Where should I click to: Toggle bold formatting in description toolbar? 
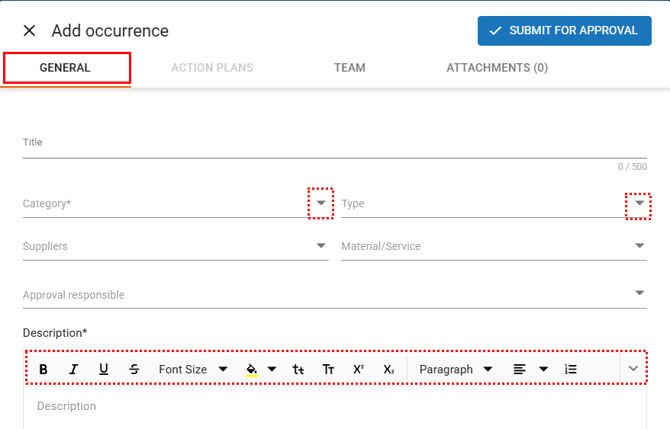pos(43,369)
